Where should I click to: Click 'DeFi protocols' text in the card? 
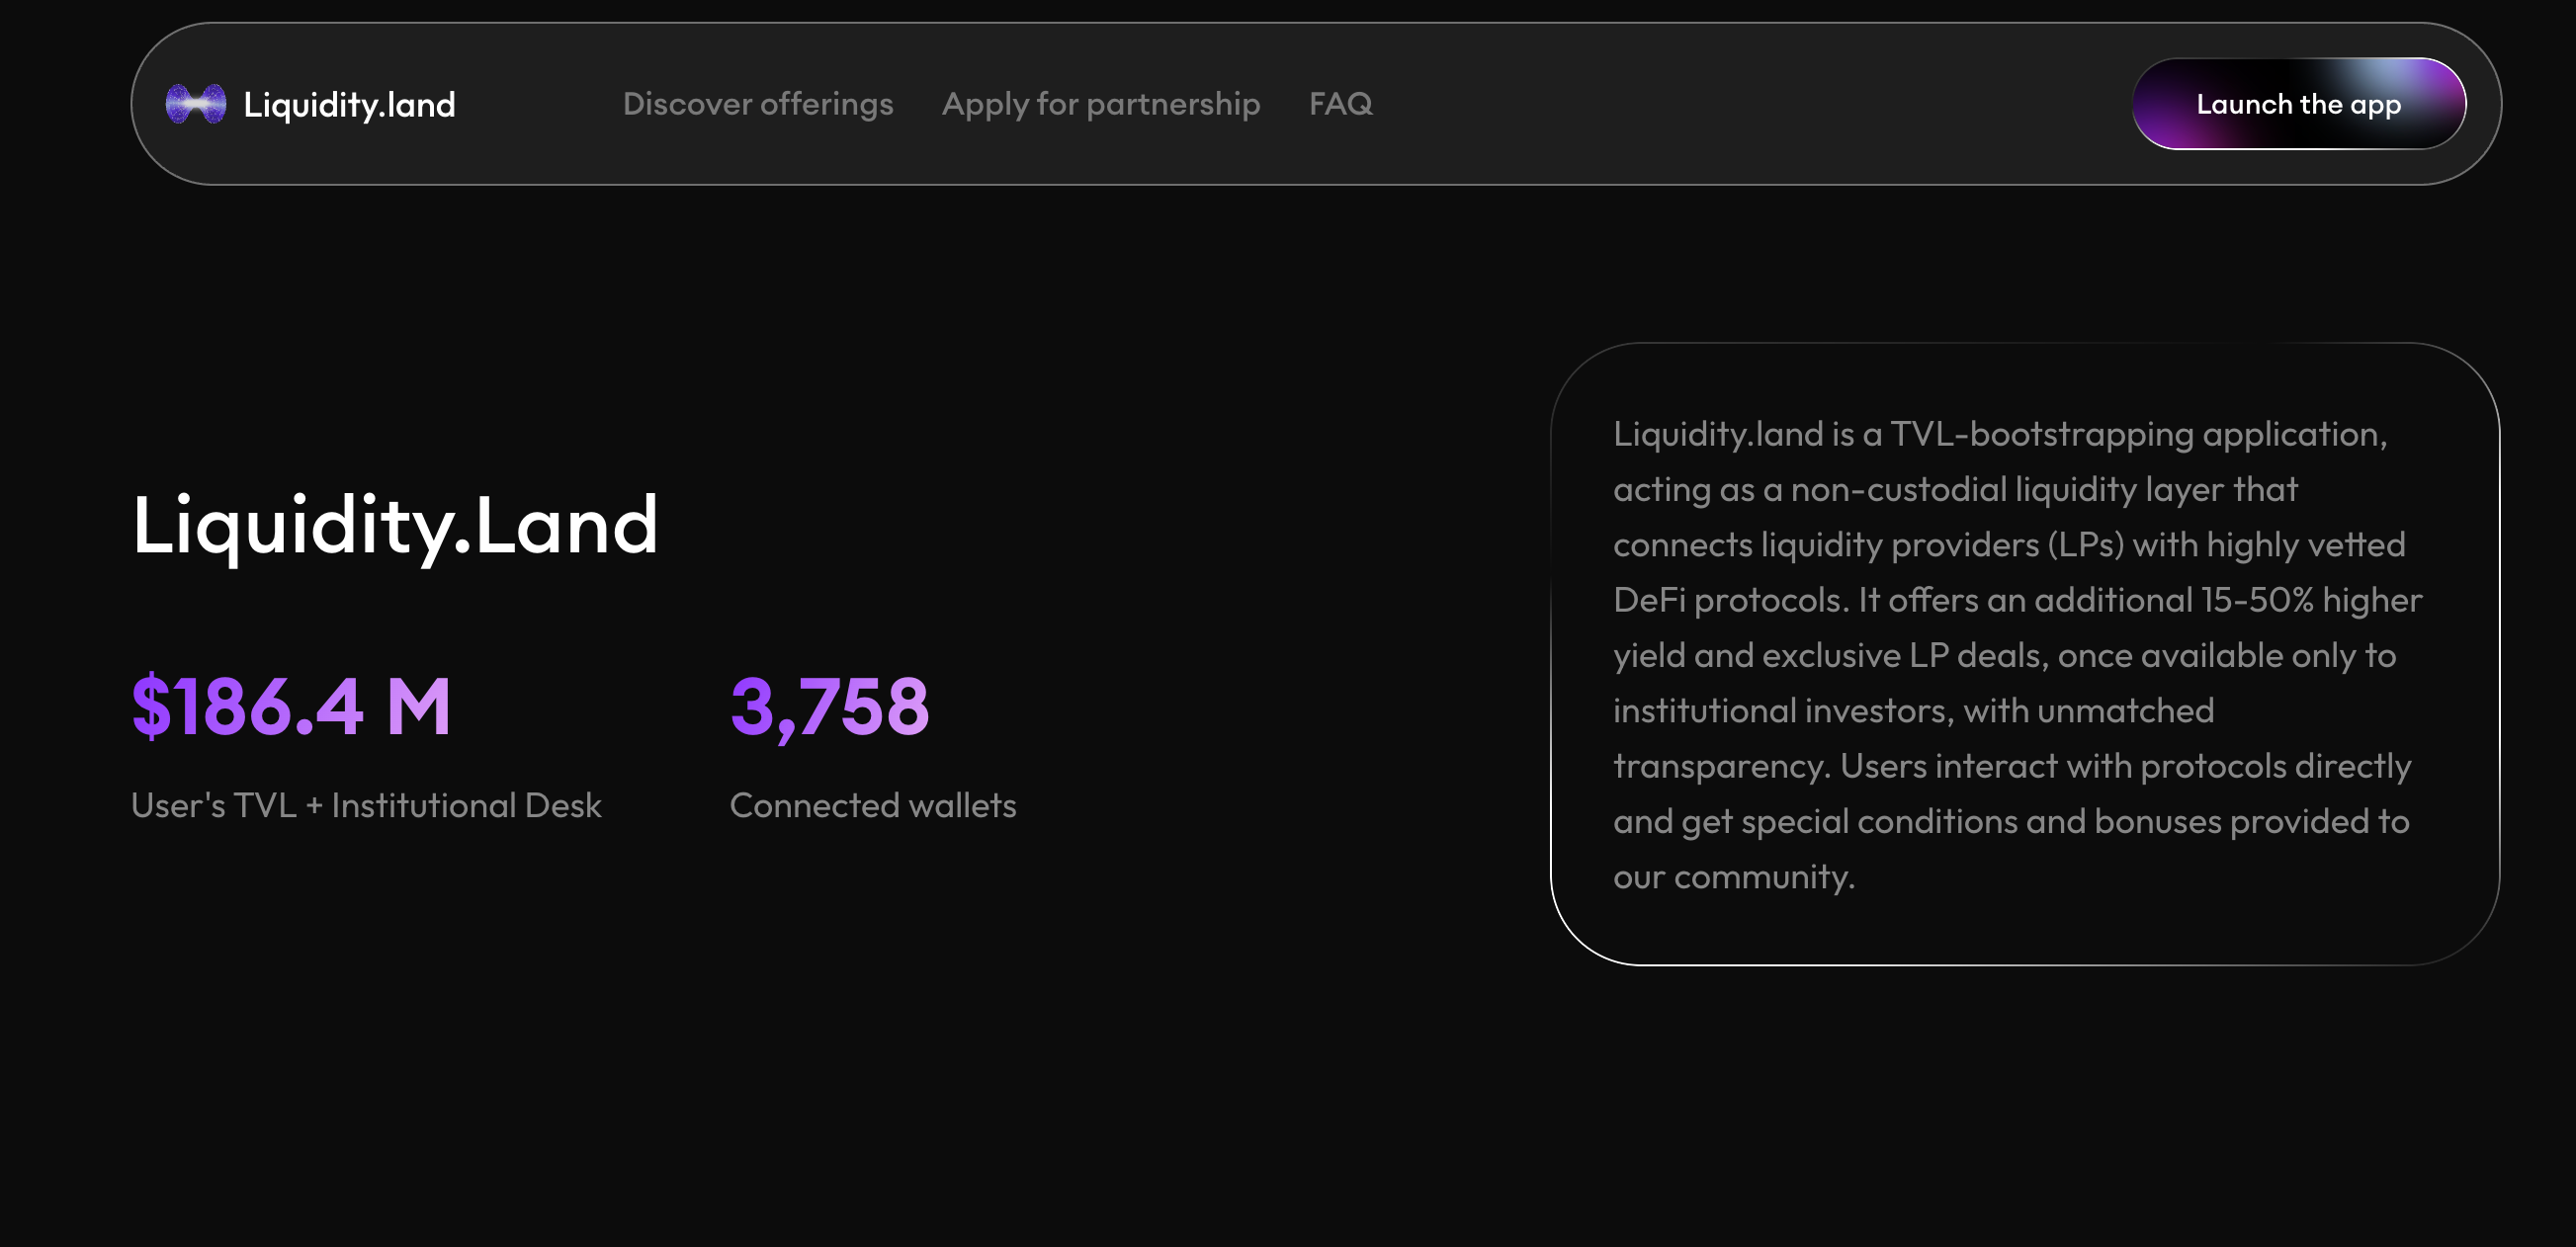click(1727, 600)
